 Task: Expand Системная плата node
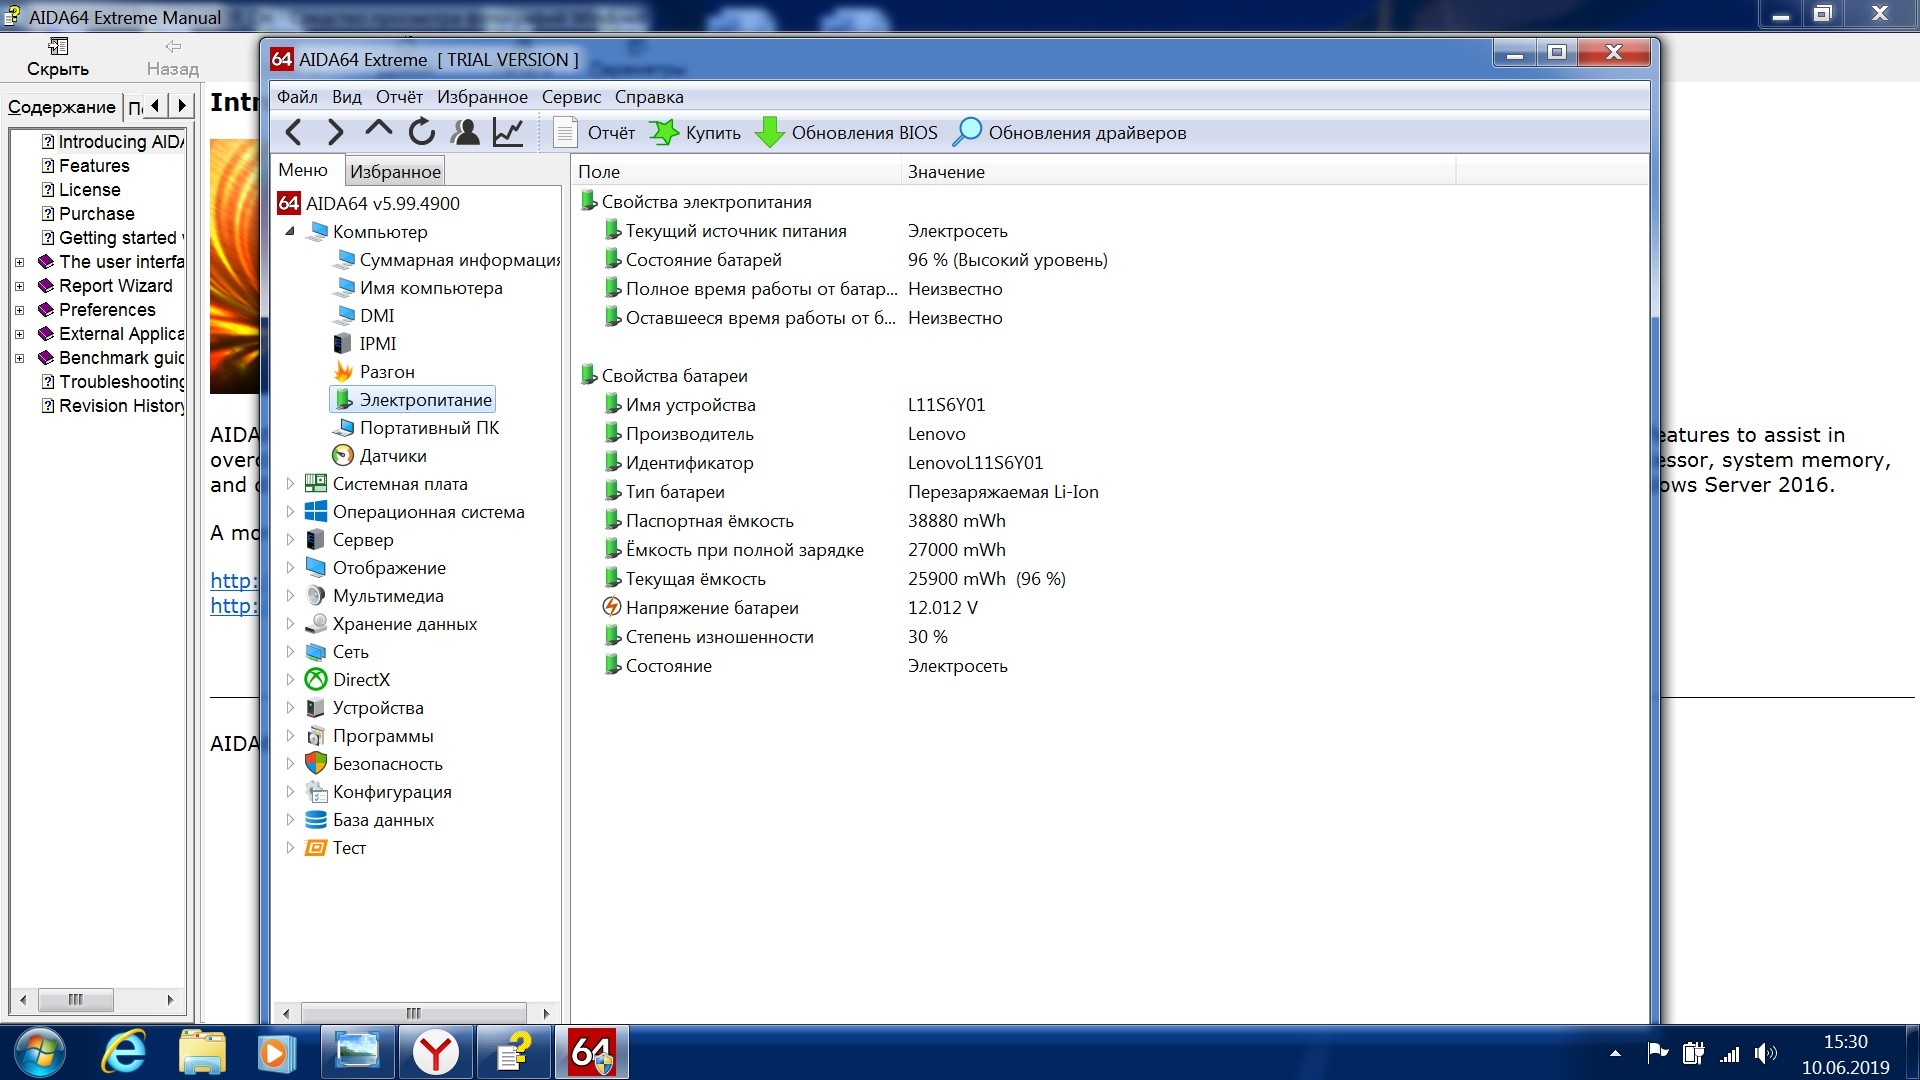(290, 483)
